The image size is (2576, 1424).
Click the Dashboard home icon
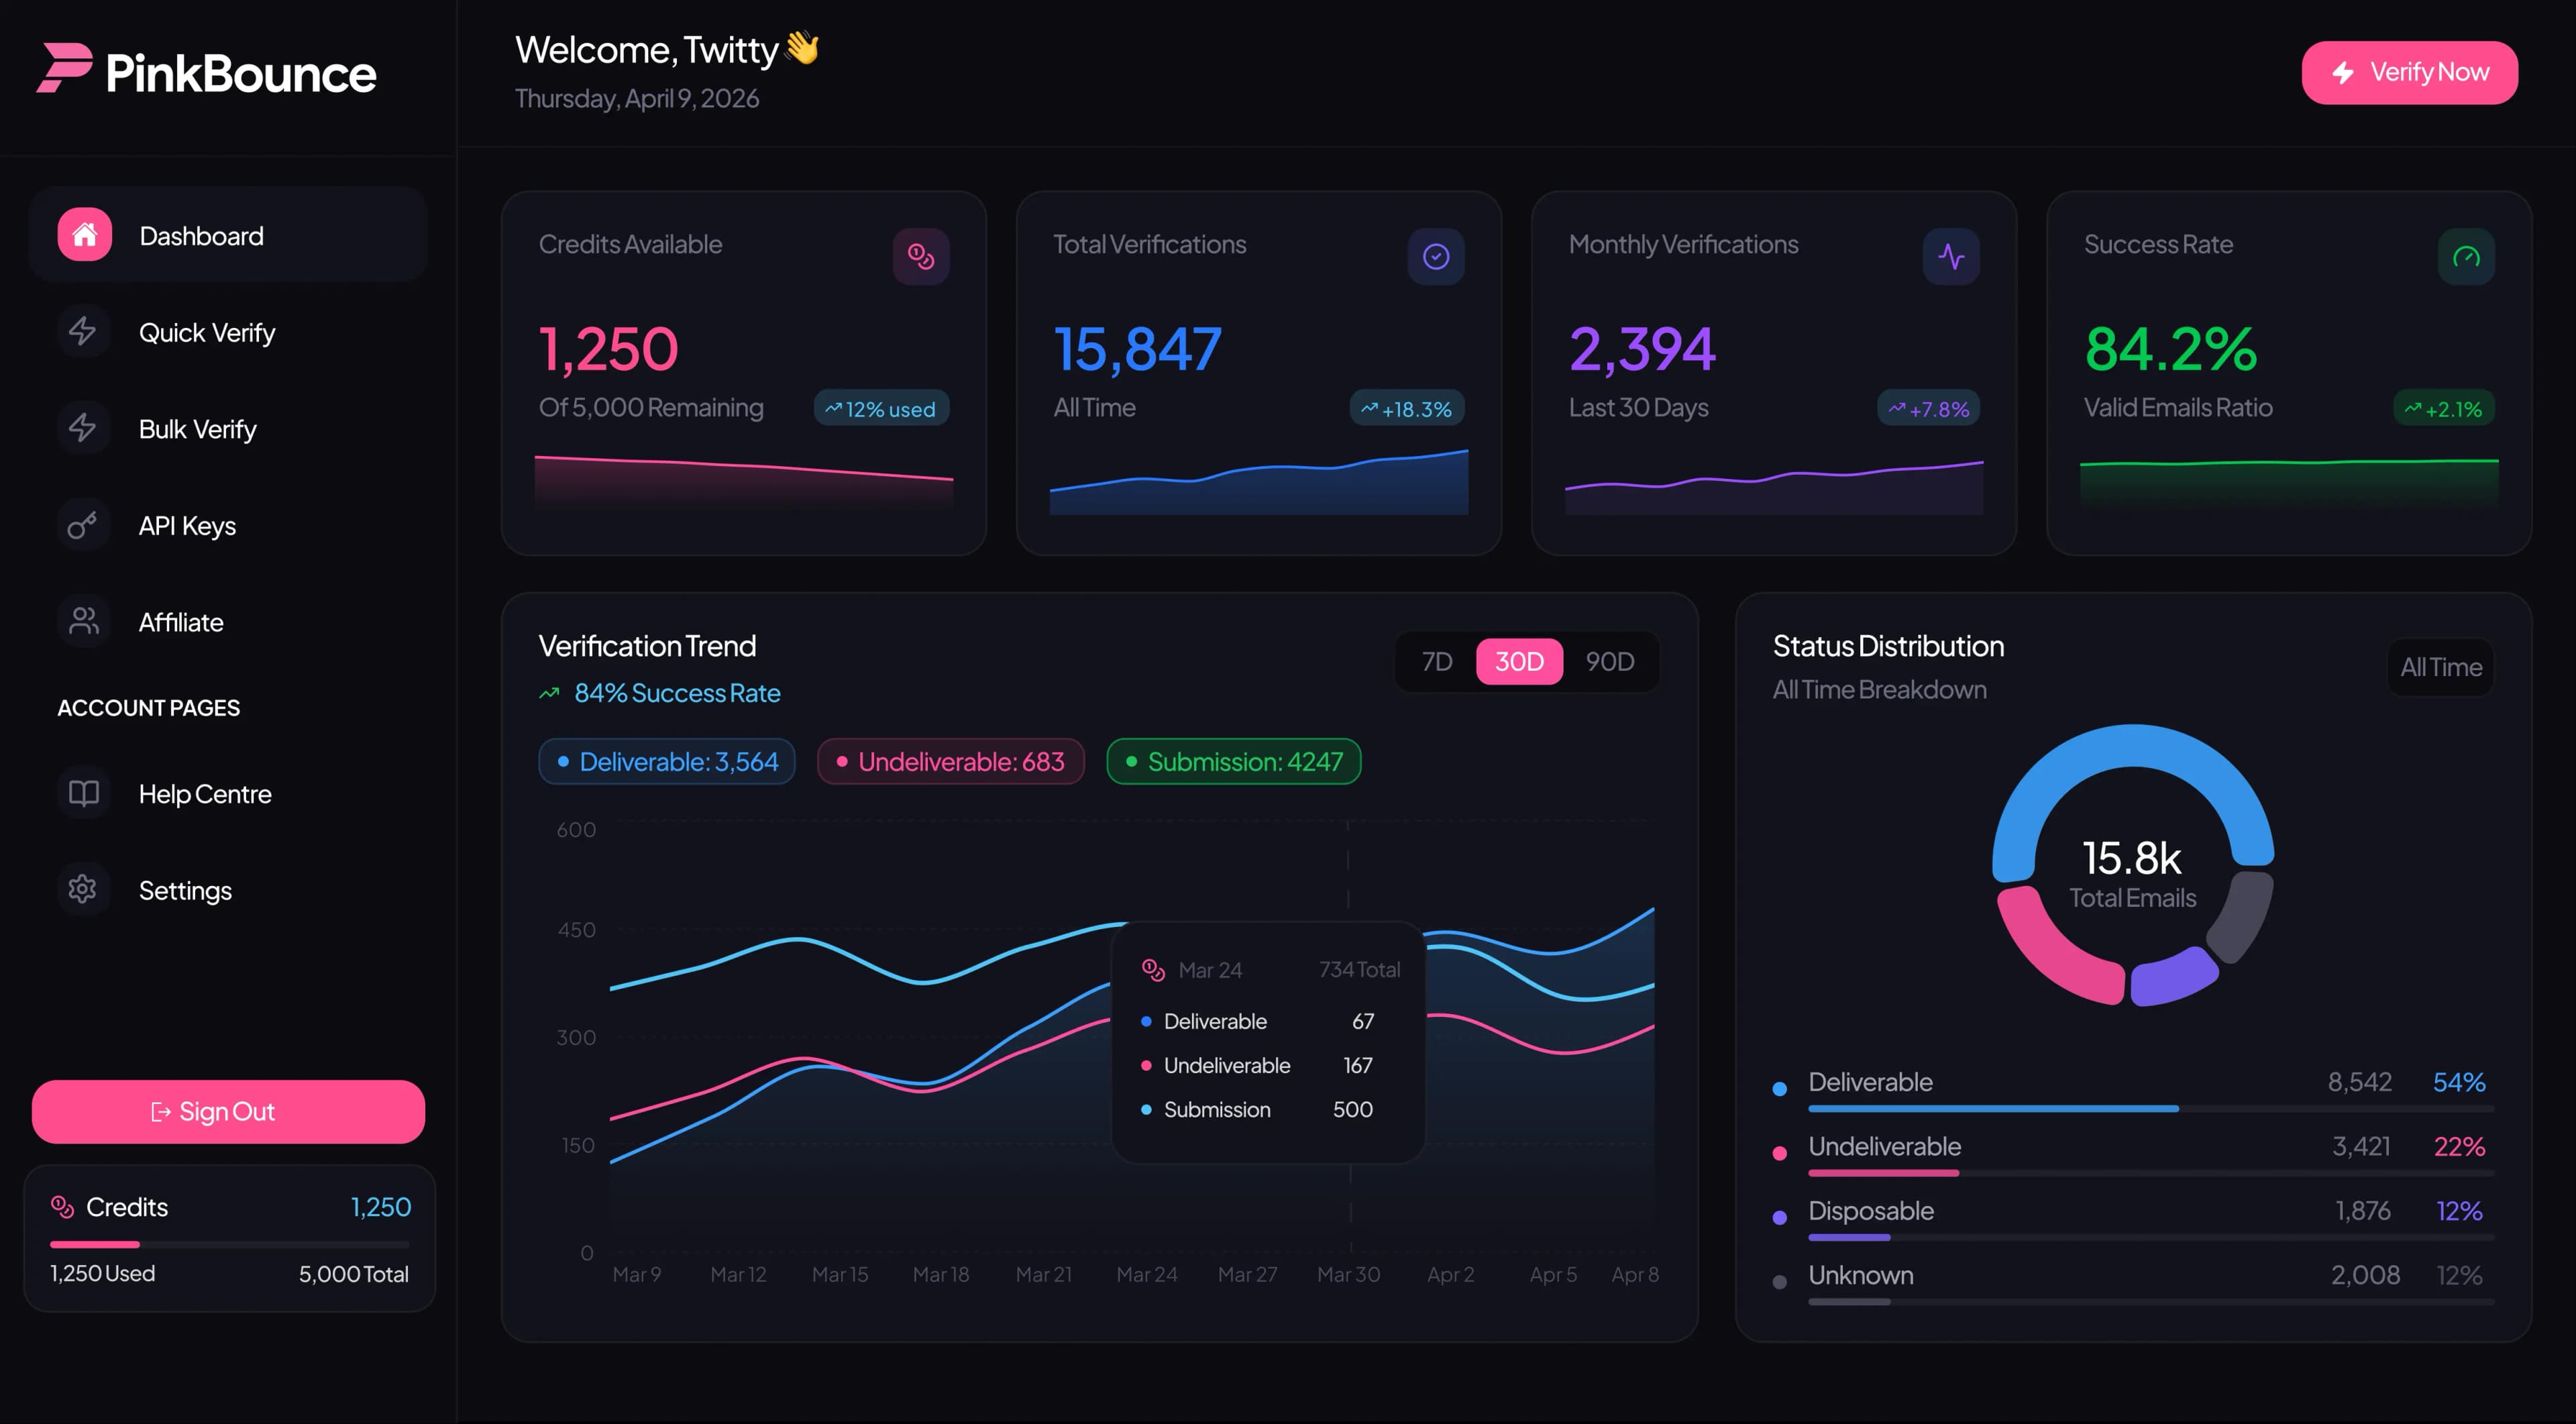tap(84, 235)
